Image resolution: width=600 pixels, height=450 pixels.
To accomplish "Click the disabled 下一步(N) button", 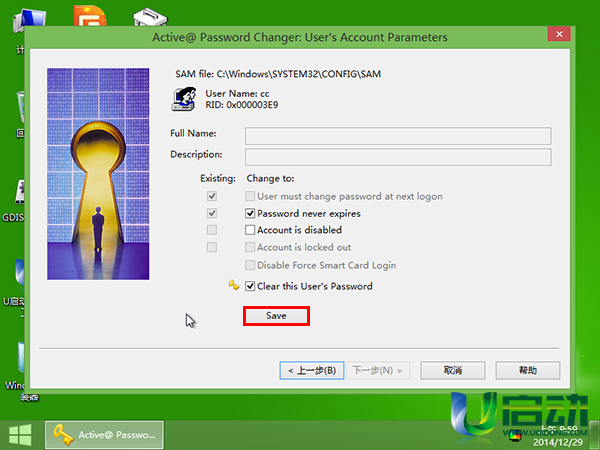I will [378, 370].
